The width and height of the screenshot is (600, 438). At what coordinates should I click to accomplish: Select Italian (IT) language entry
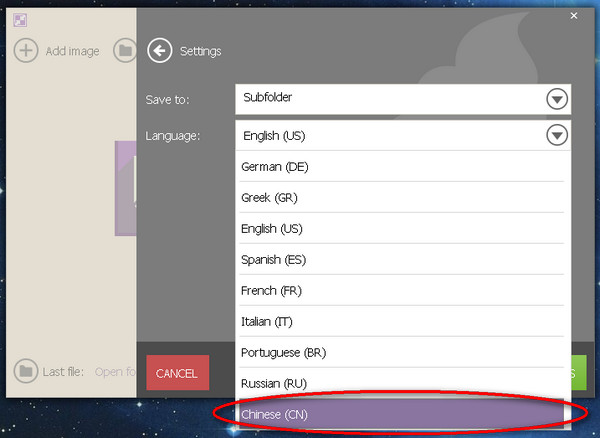(402, 321)
